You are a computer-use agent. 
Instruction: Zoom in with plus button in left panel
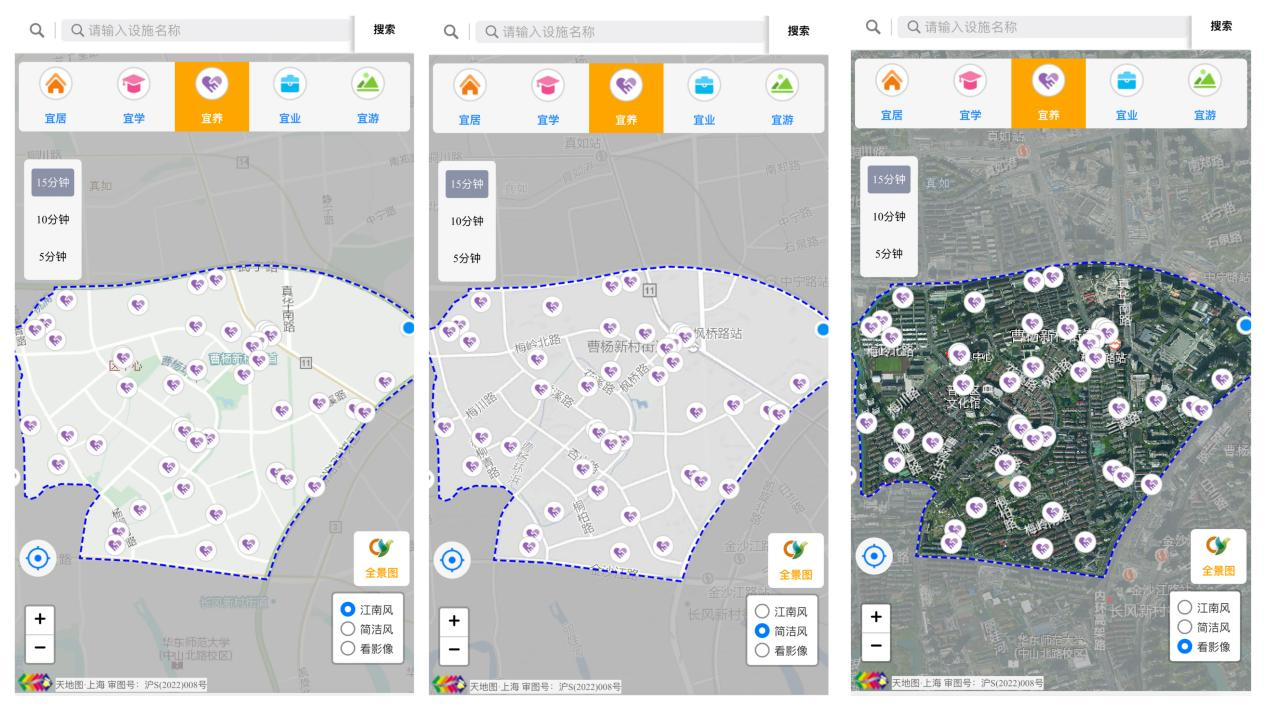pos(40,618)
